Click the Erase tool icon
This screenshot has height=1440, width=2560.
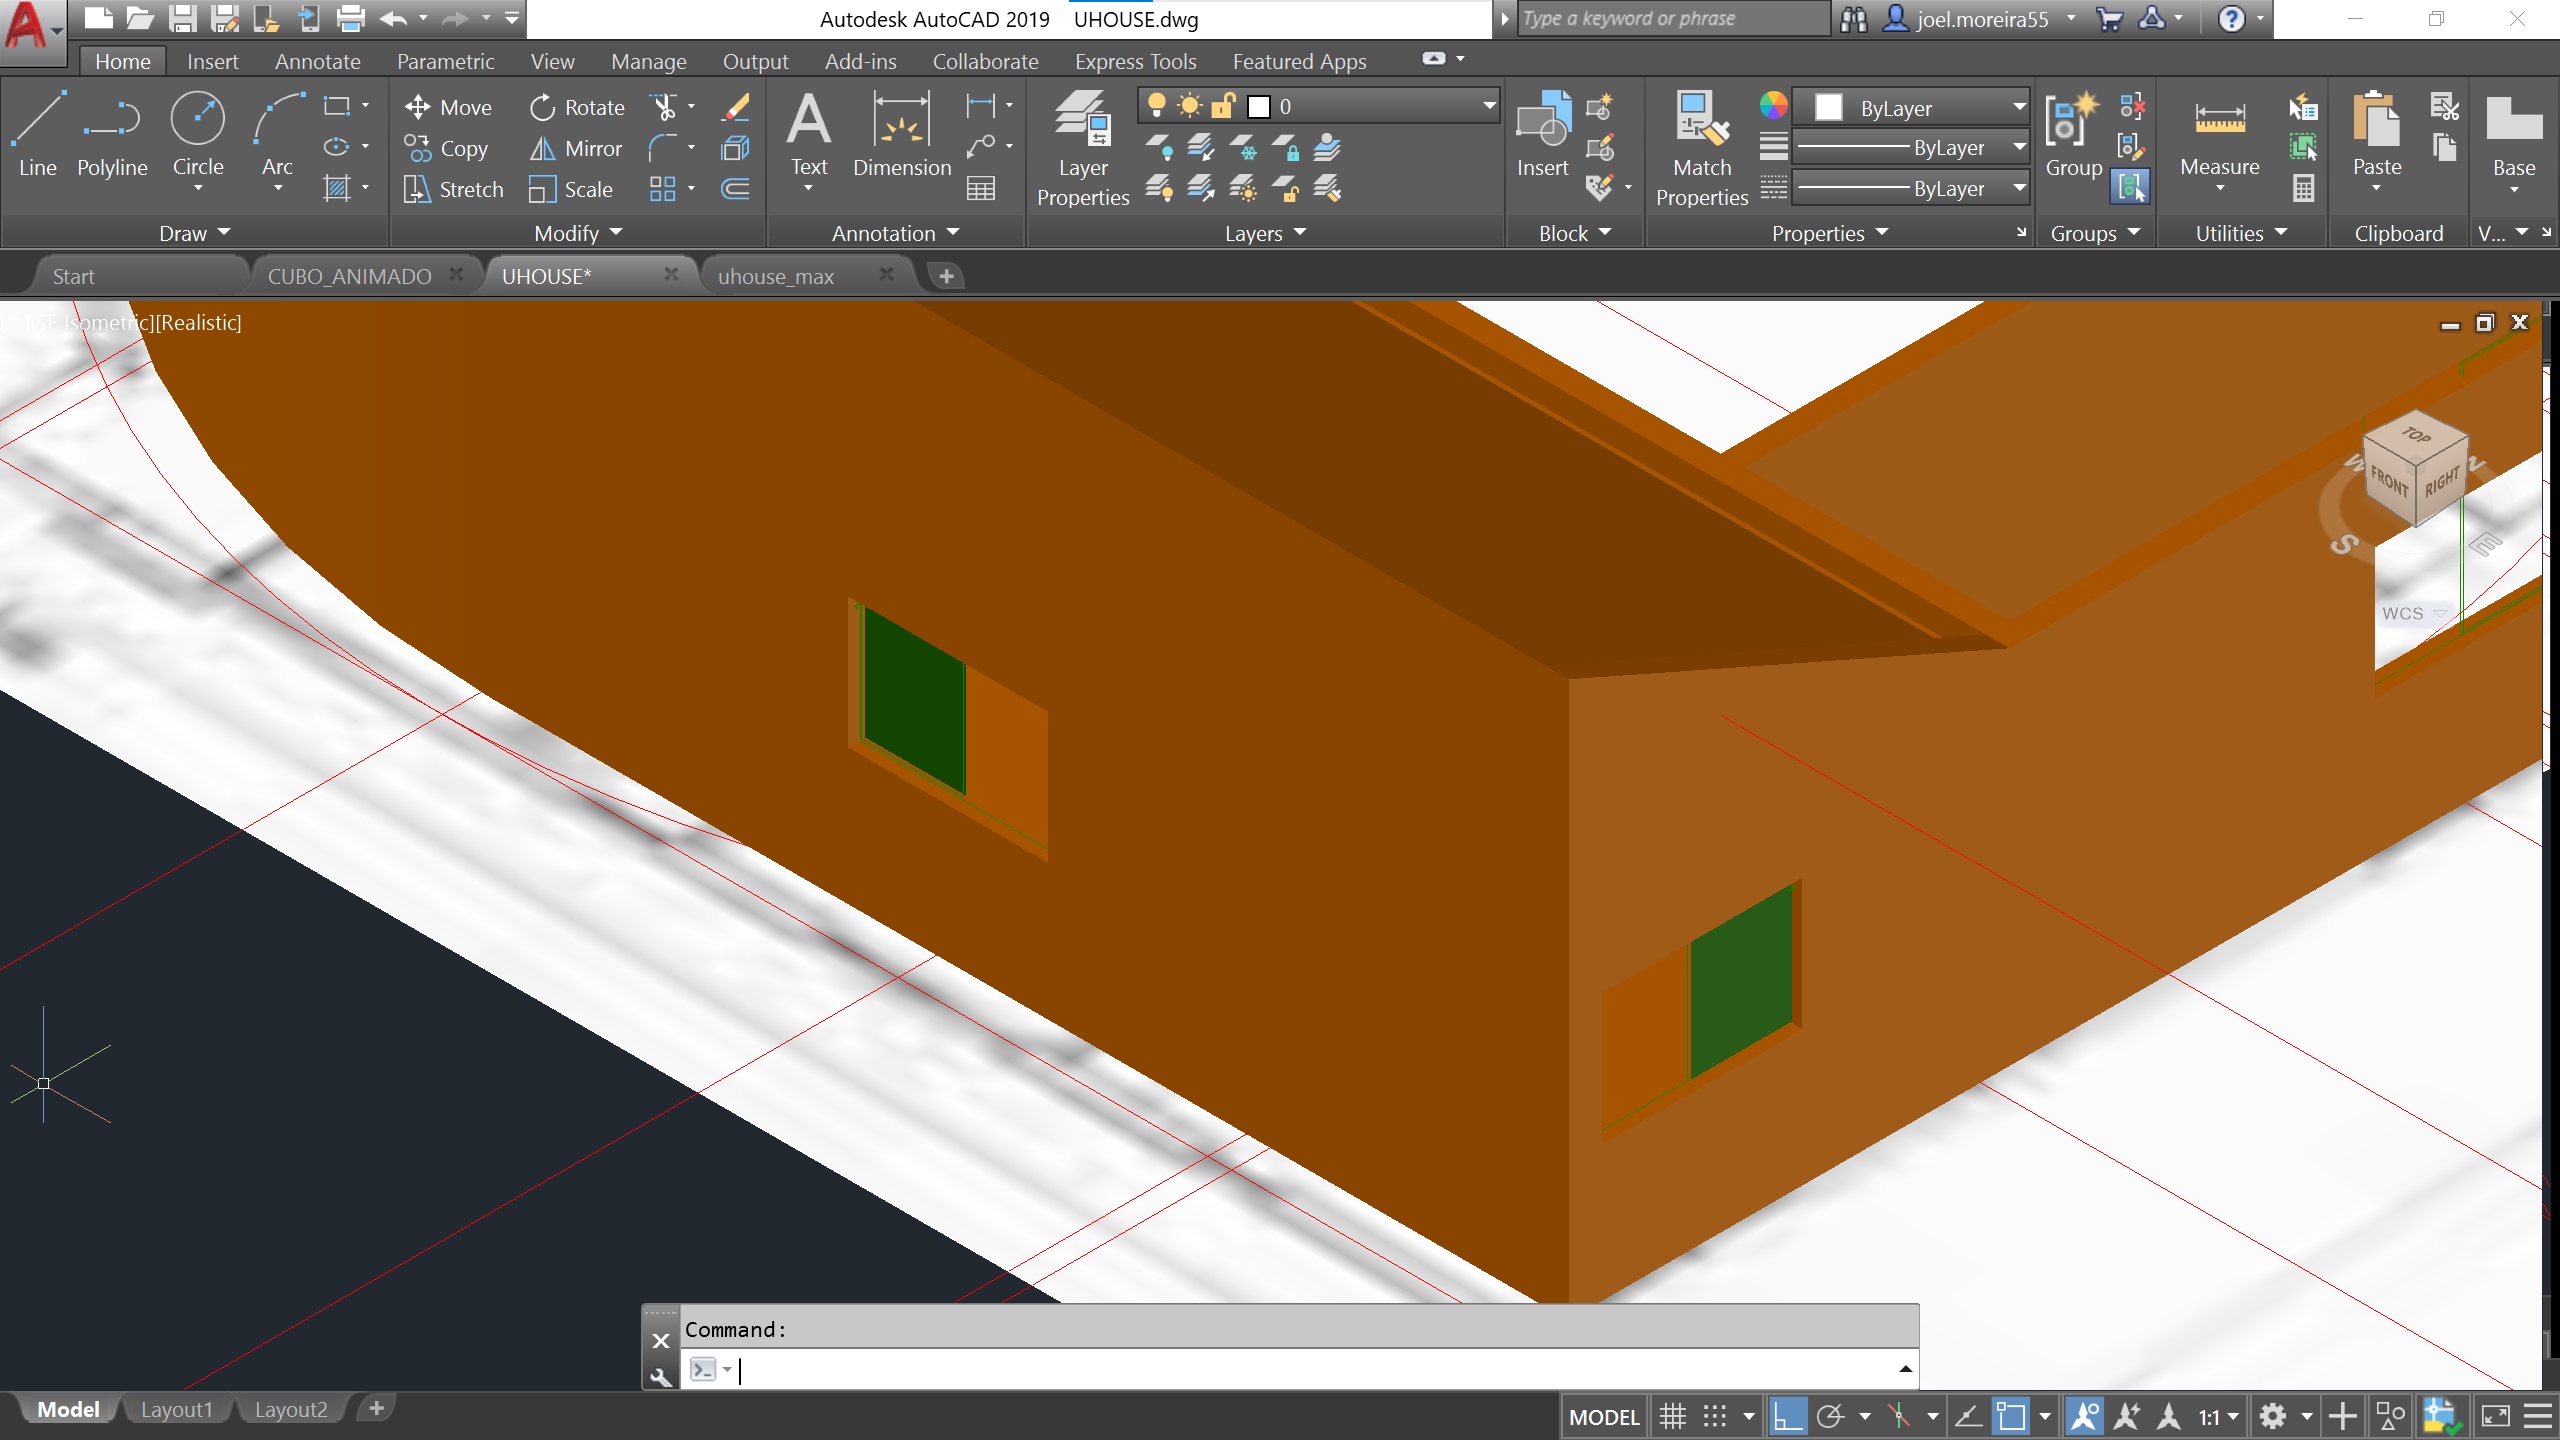point(736,107)
